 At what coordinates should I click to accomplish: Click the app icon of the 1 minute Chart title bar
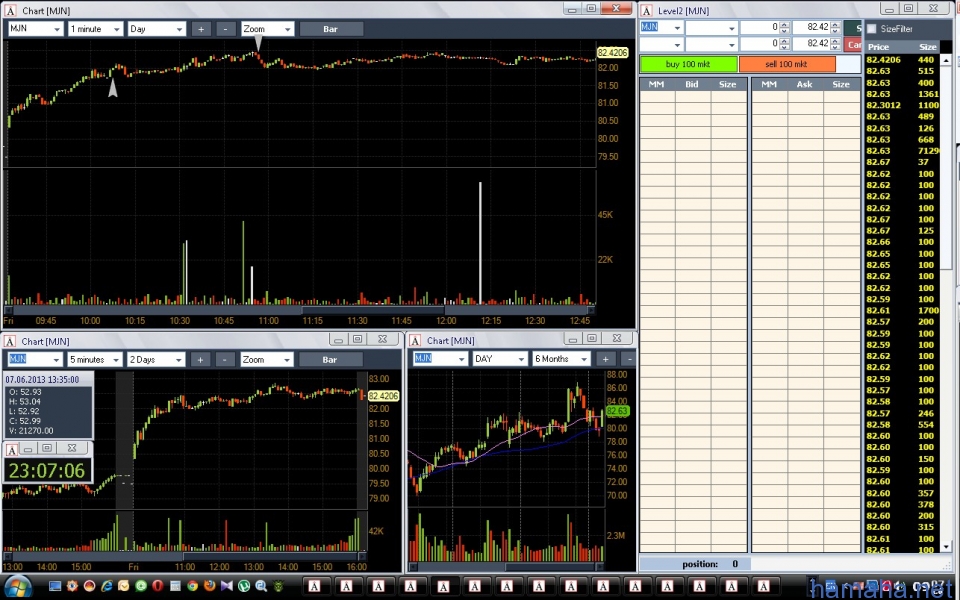[10, 10]
